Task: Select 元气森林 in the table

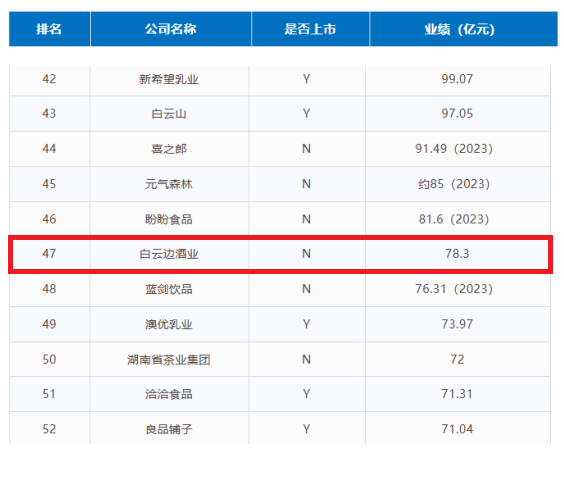Action: [169, 184]
